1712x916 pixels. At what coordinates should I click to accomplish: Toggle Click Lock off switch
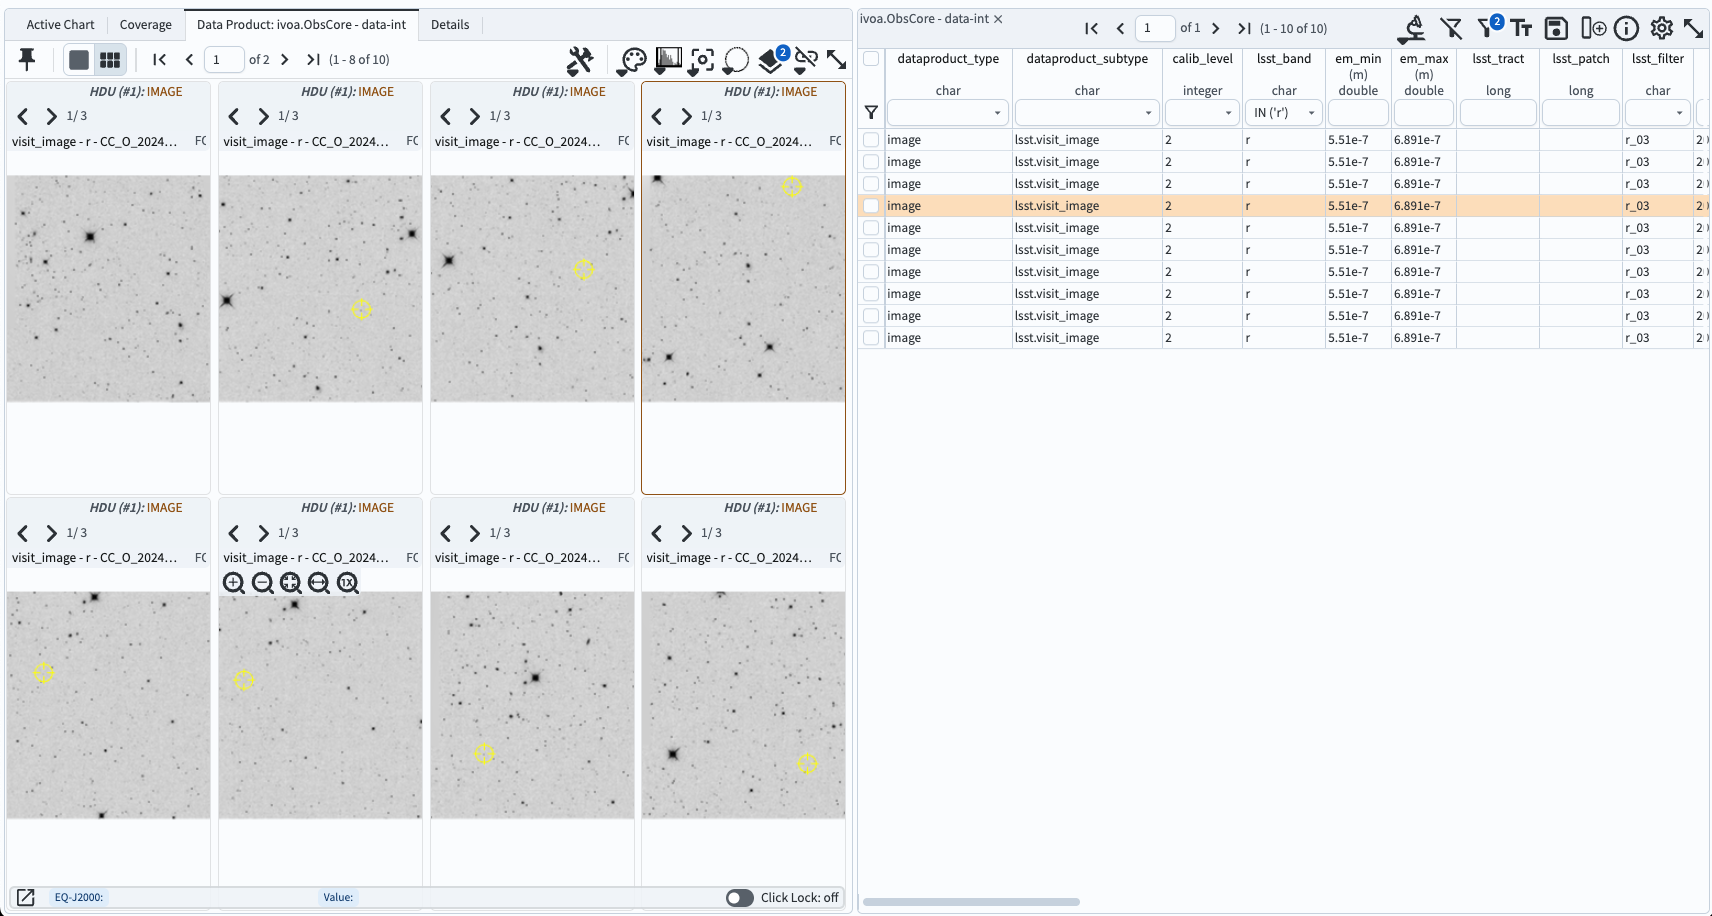click(740, 898)
